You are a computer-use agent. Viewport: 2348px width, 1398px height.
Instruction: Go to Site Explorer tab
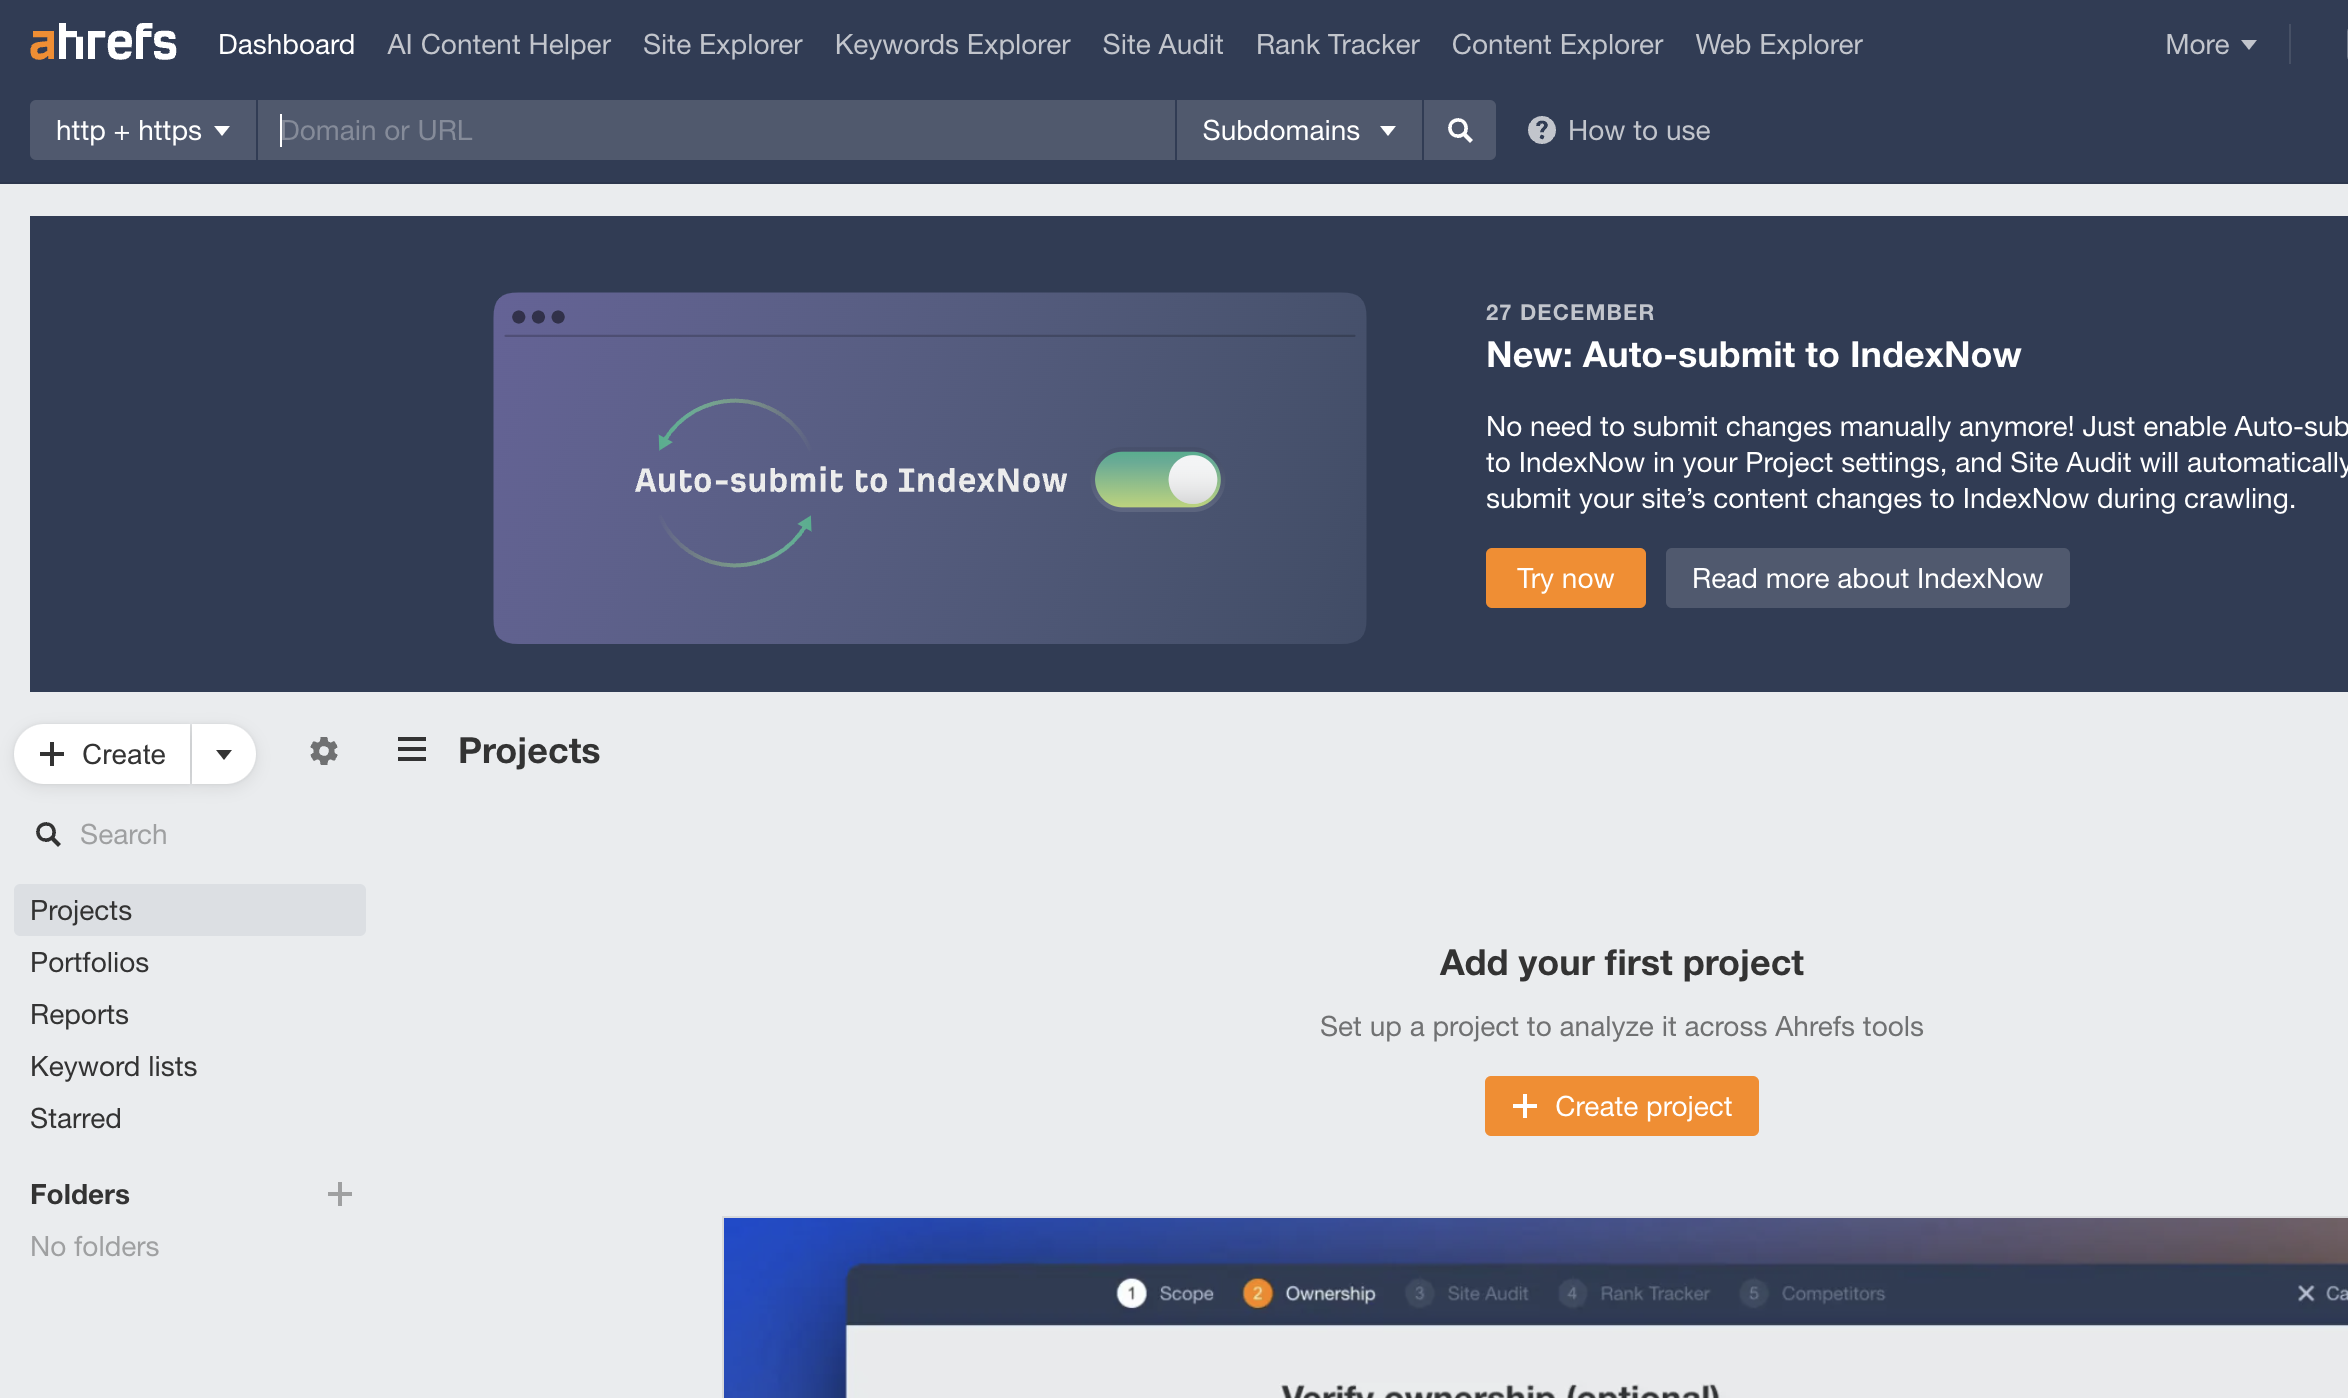[722, 44]
